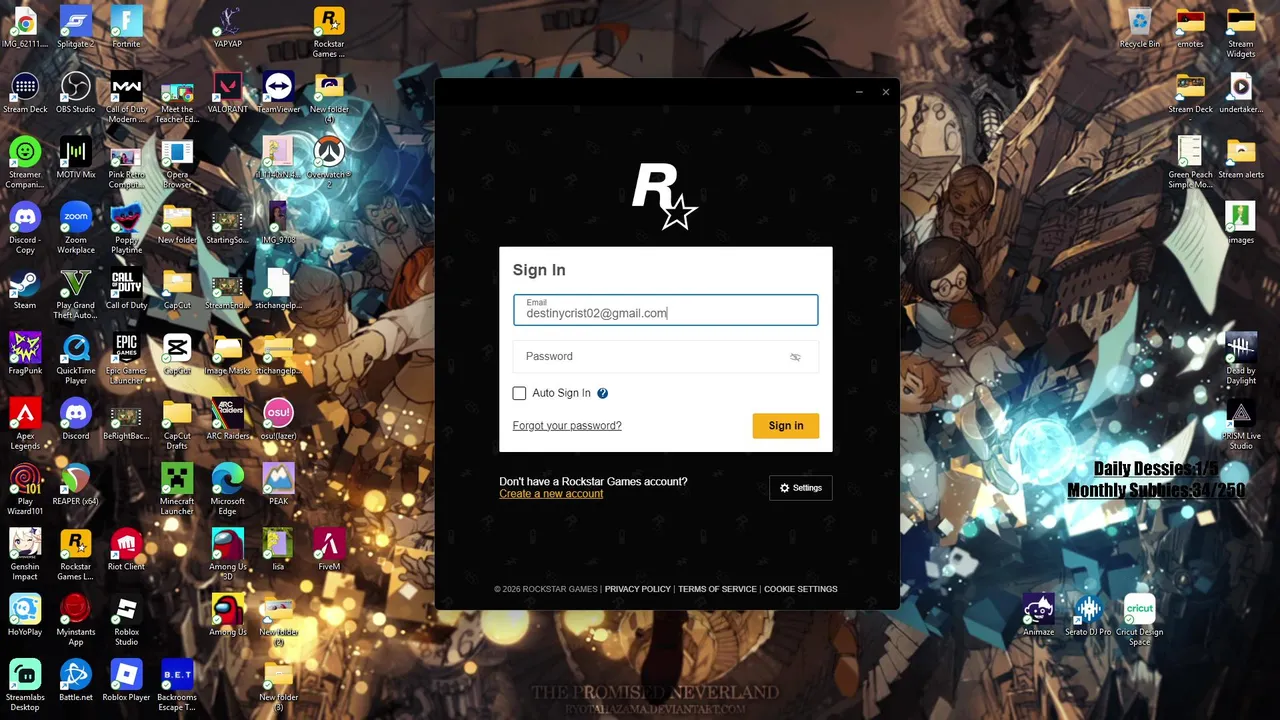1280x720 pixels.
Task: Select the Genshin Impact icon
Action: click(25, 555)
